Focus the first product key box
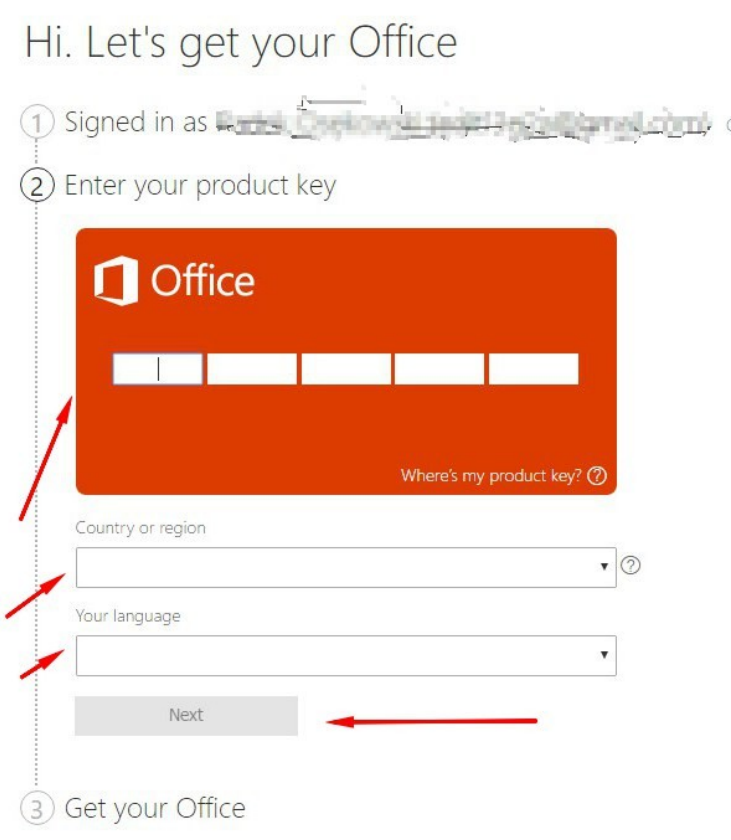731x840 pixels. coord(158,369)
